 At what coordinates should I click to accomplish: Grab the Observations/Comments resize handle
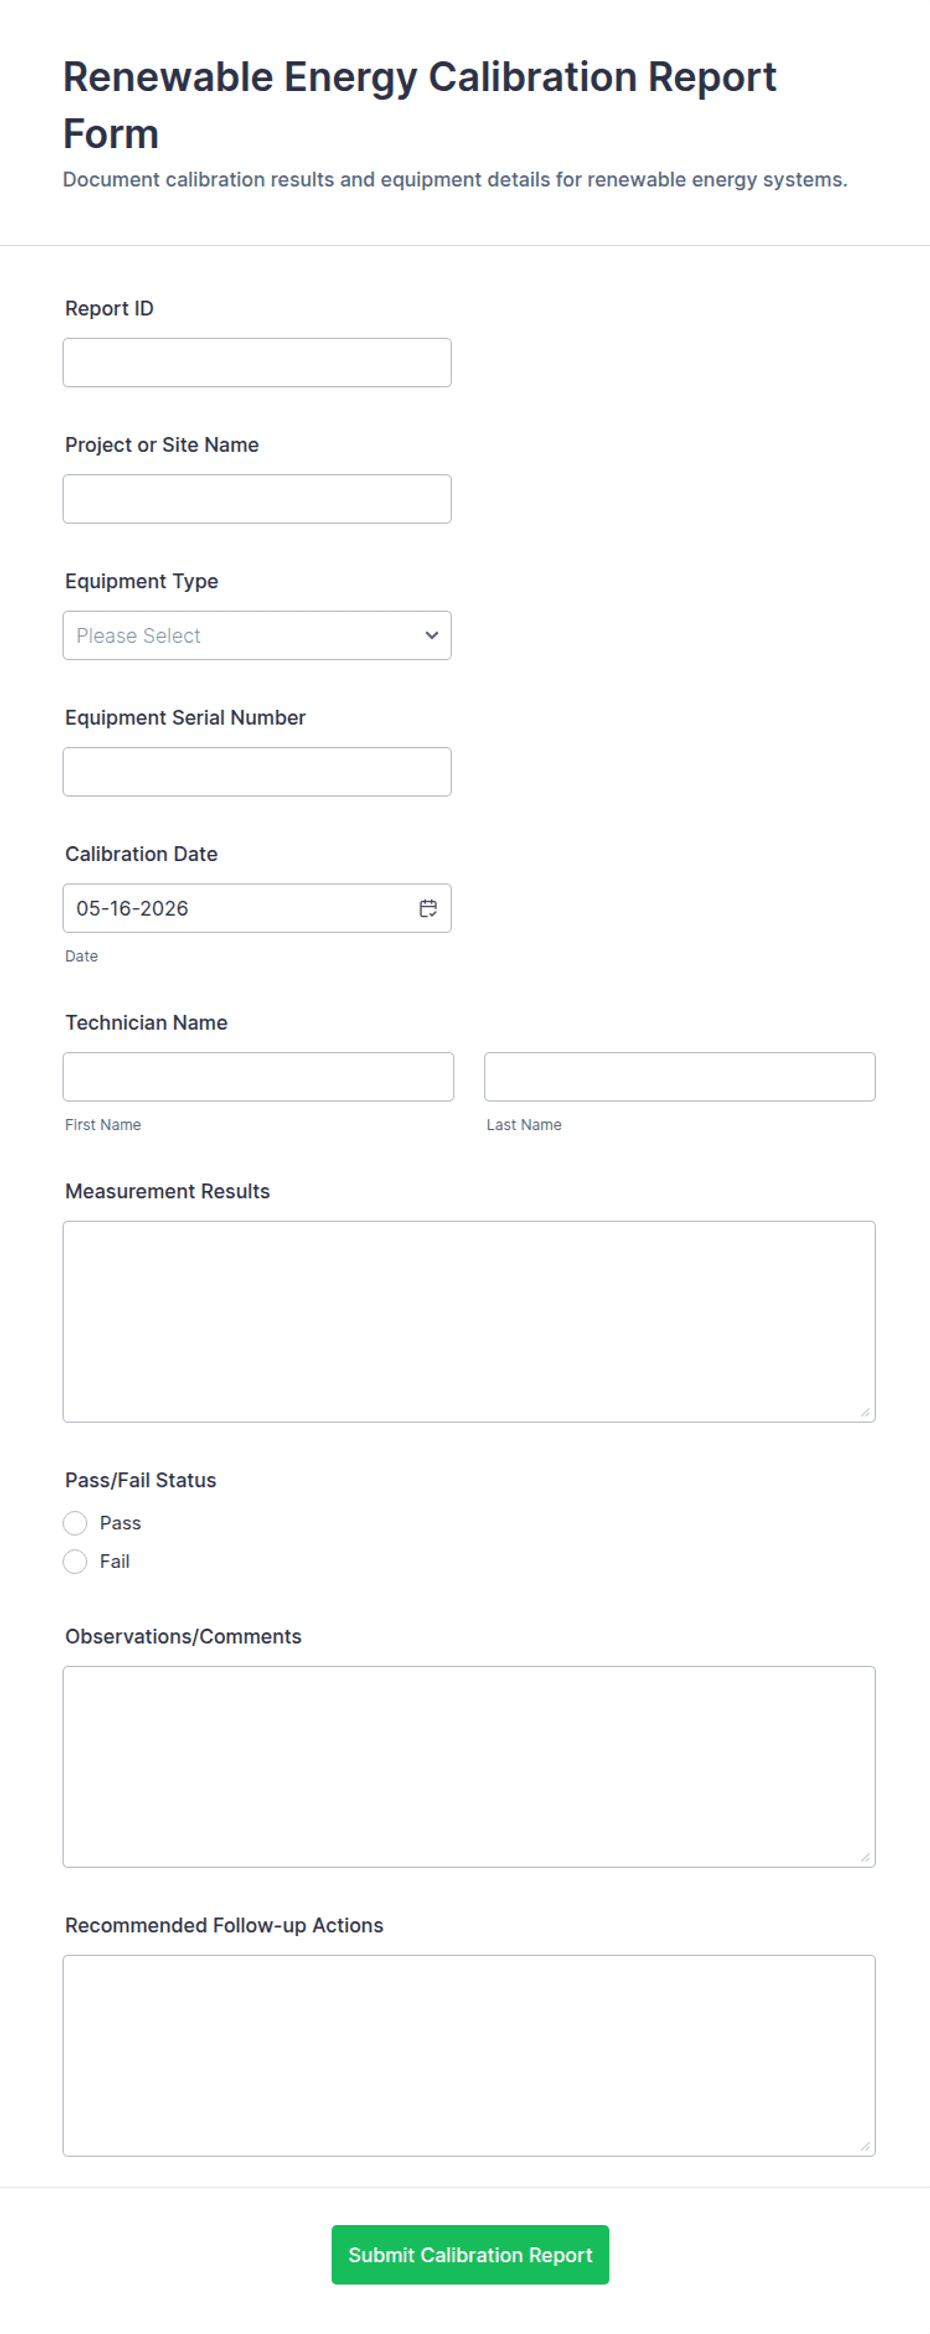pyautogui.click(x=865, y=1857)
